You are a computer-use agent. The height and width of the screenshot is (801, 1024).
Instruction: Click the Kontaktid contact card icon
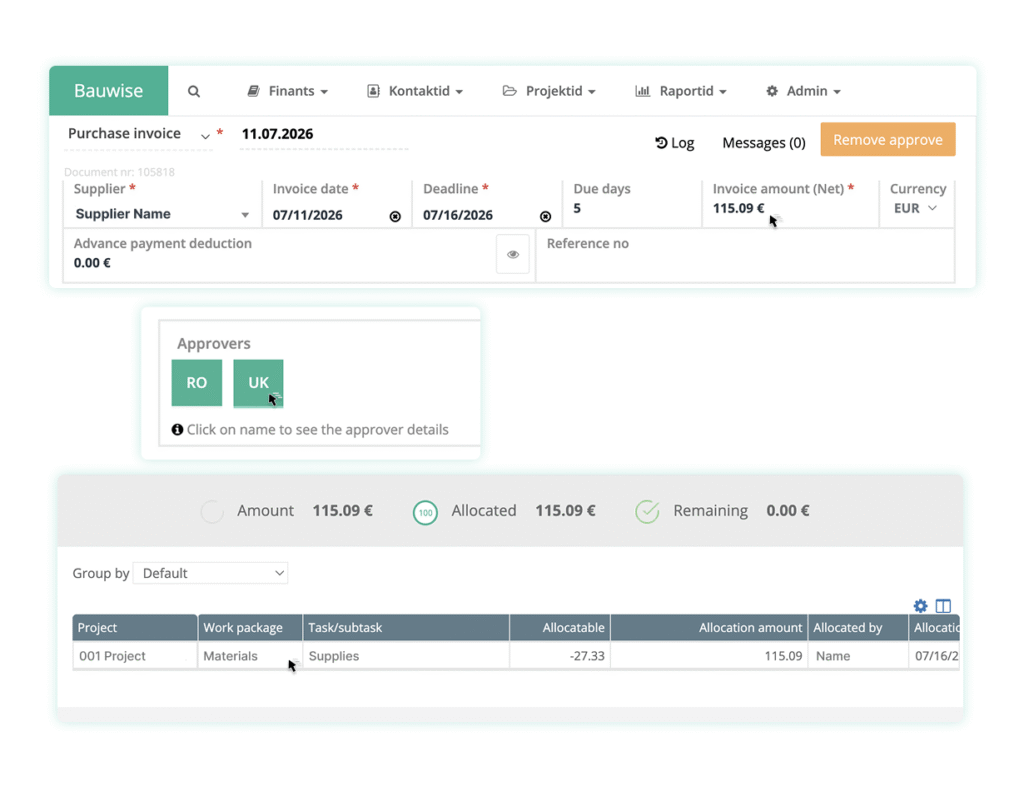[x=373, y=90]
